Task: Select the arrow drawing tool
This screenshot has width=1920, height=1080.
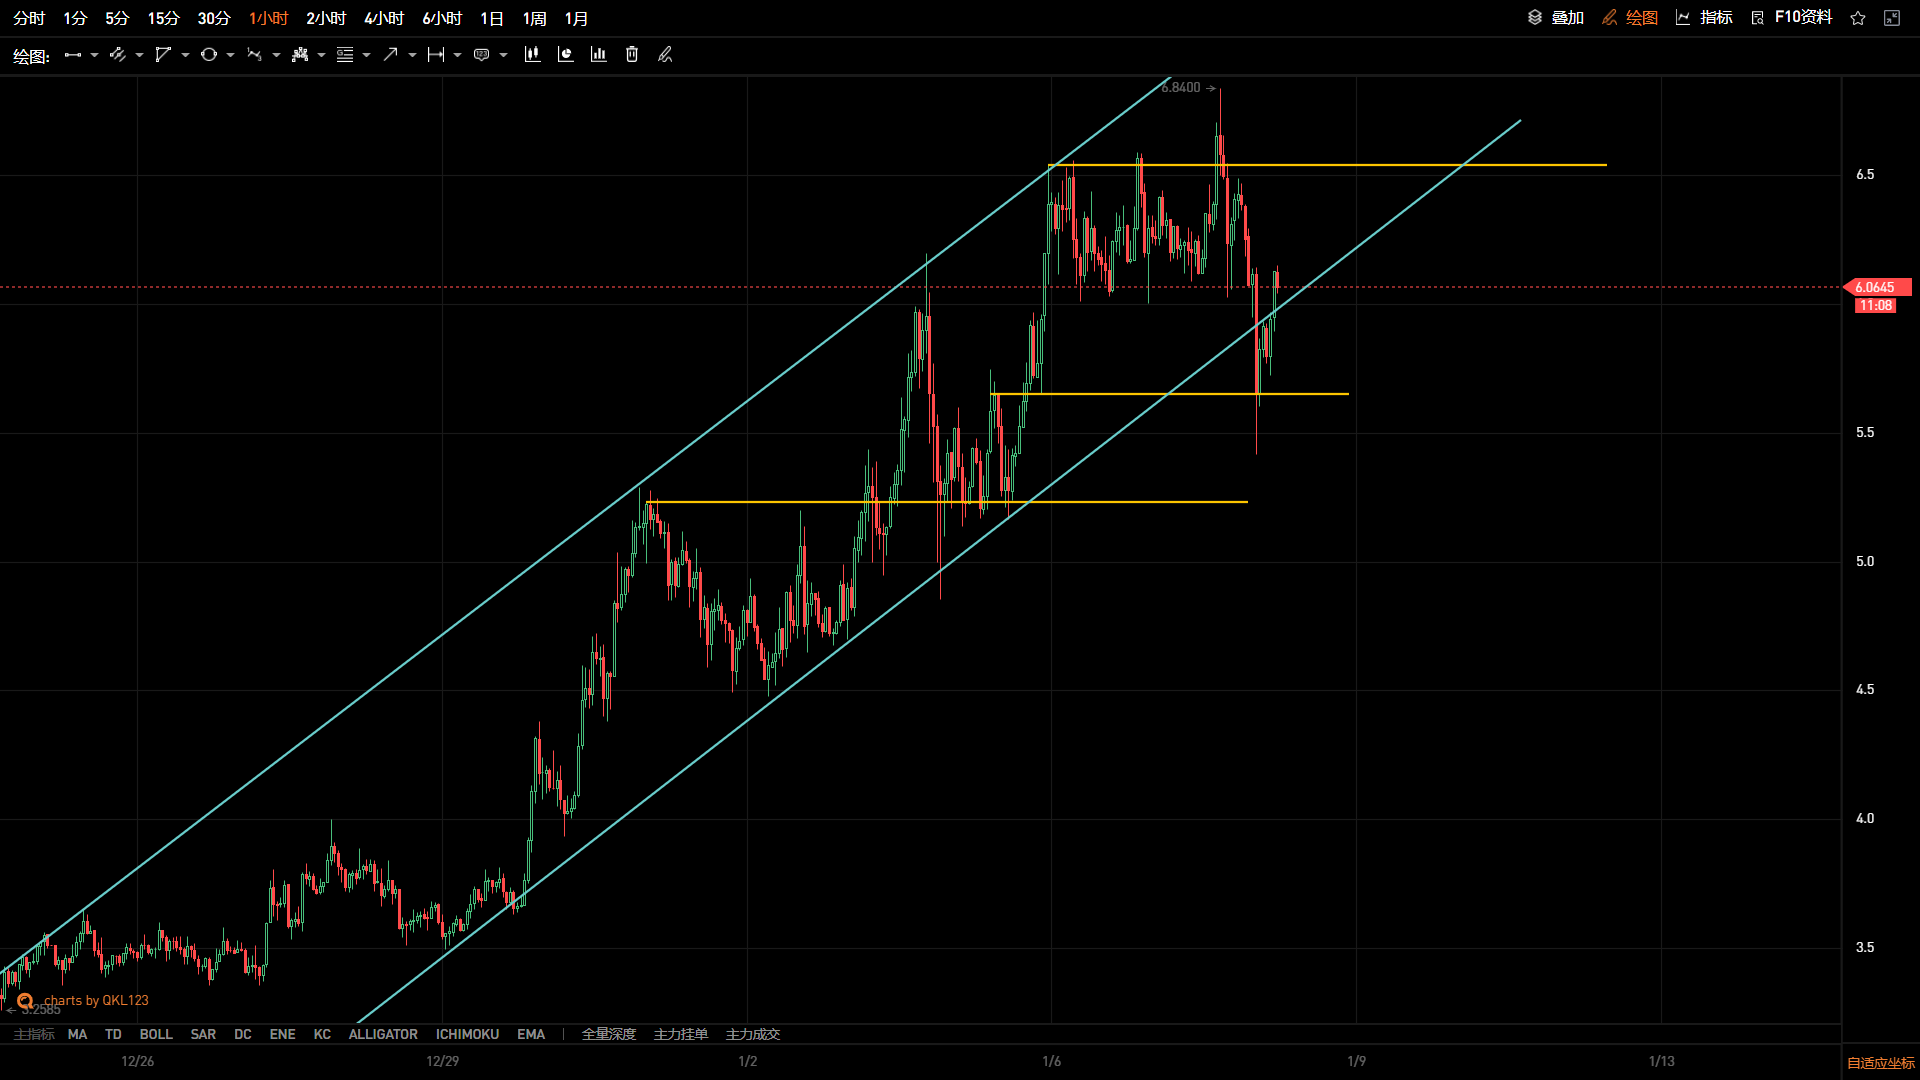Action: [x=390, y=55]
